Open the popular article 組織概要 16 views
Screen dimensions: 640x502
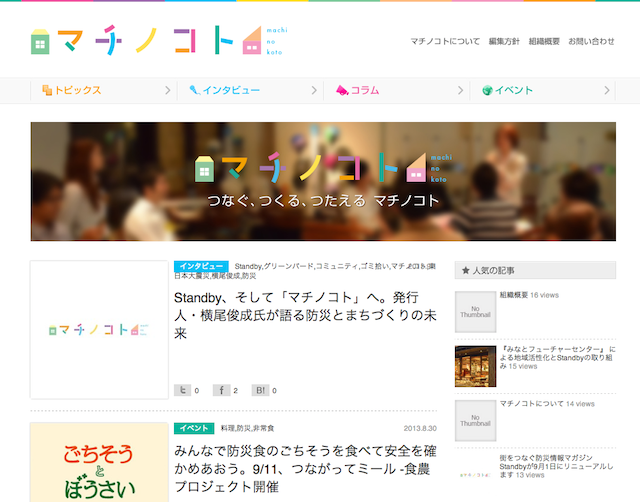pyautogui.click(x=529, y=295)
